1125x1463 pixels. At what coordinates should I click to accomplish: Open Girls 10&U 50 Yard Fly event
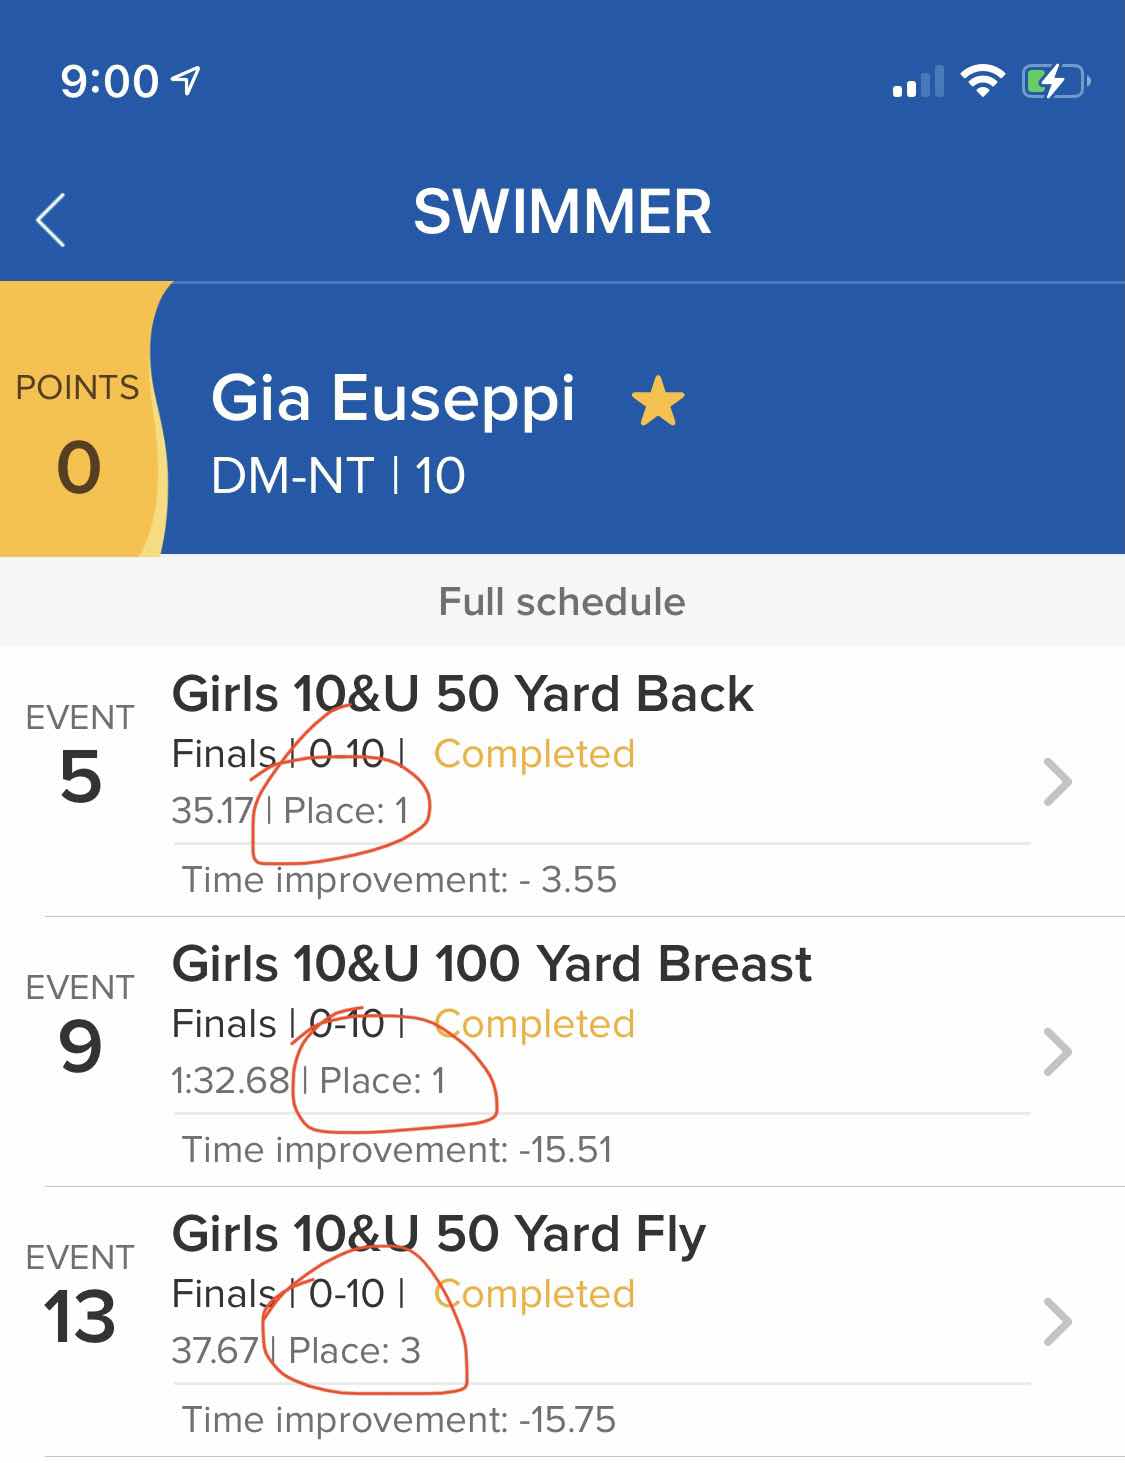(x=439, y=1234)
